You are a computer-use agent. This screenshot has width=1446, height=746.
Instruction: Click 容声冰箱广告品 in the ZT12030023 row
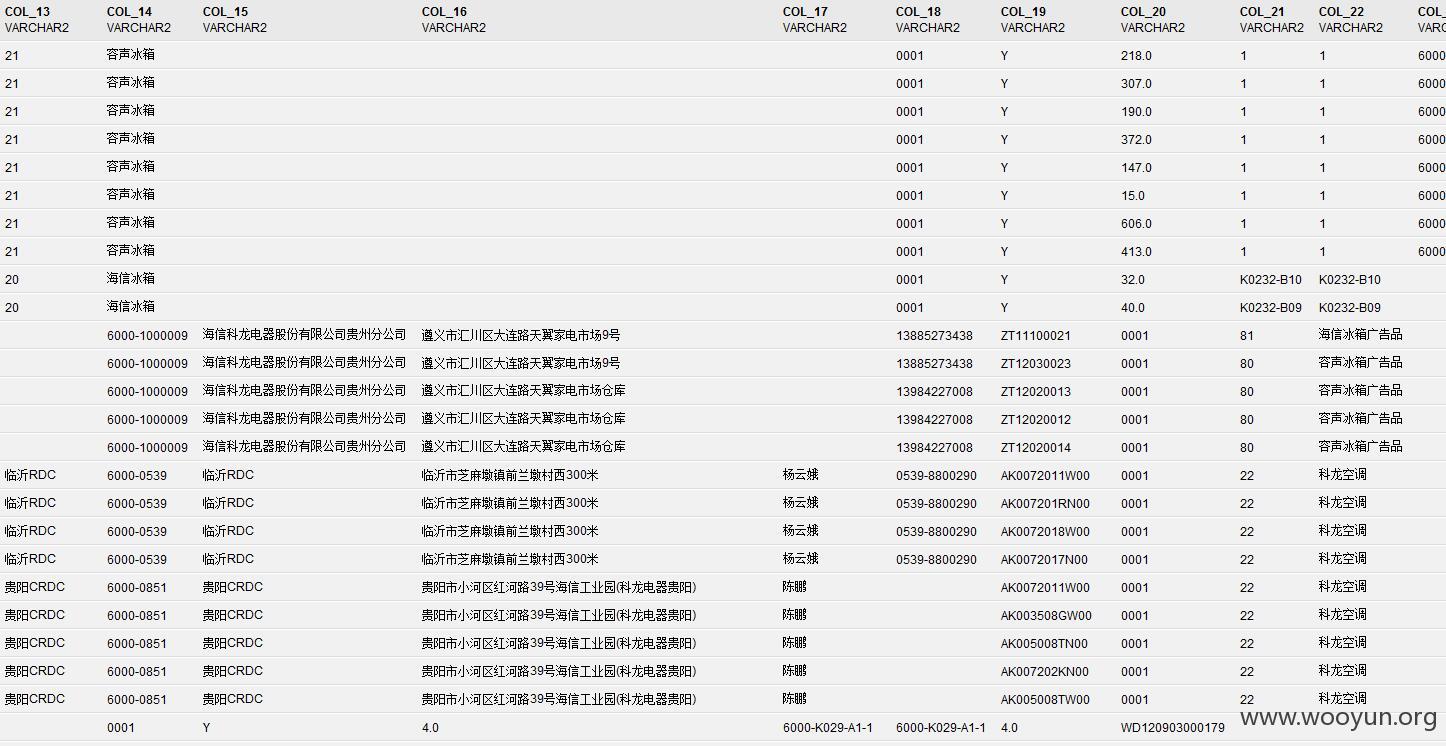[x=1361, y=363]
